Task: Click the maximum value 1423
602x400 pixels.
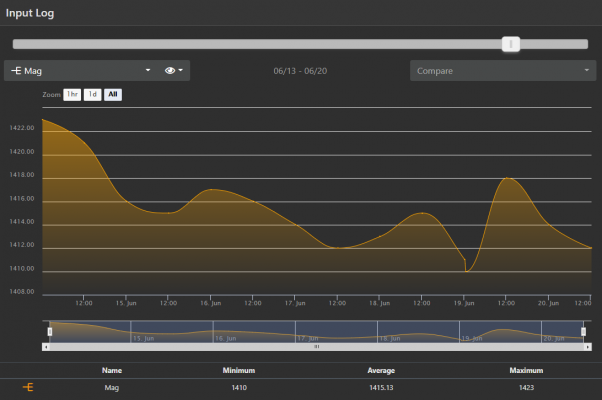Action: [526, 388]
